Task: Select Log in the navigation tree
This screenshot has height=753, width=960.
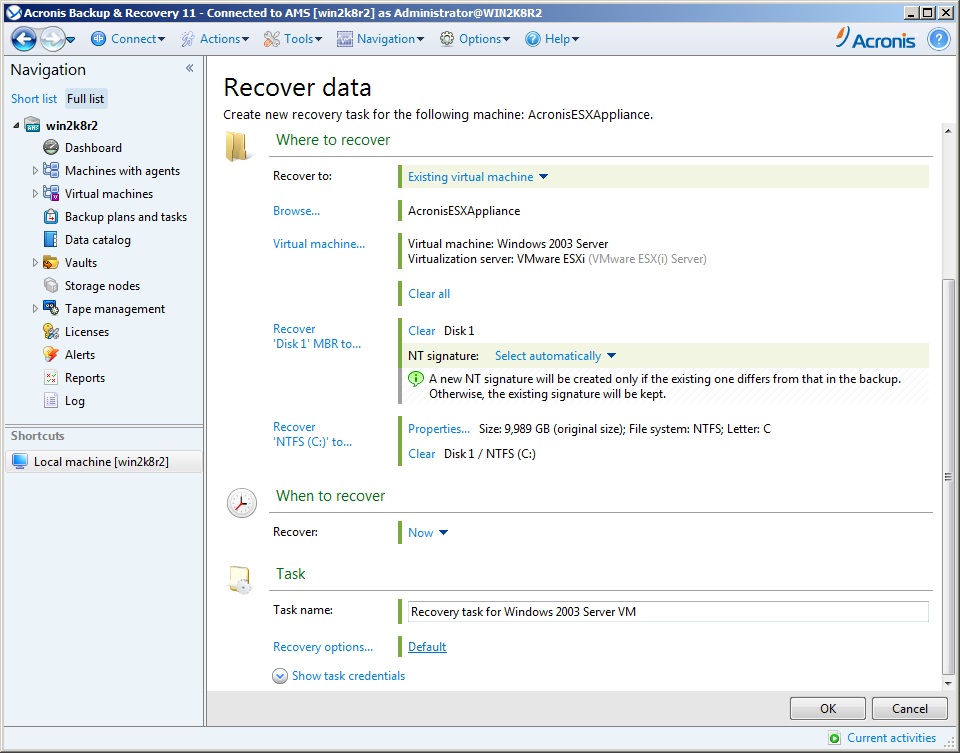Action: pos(75,401)
